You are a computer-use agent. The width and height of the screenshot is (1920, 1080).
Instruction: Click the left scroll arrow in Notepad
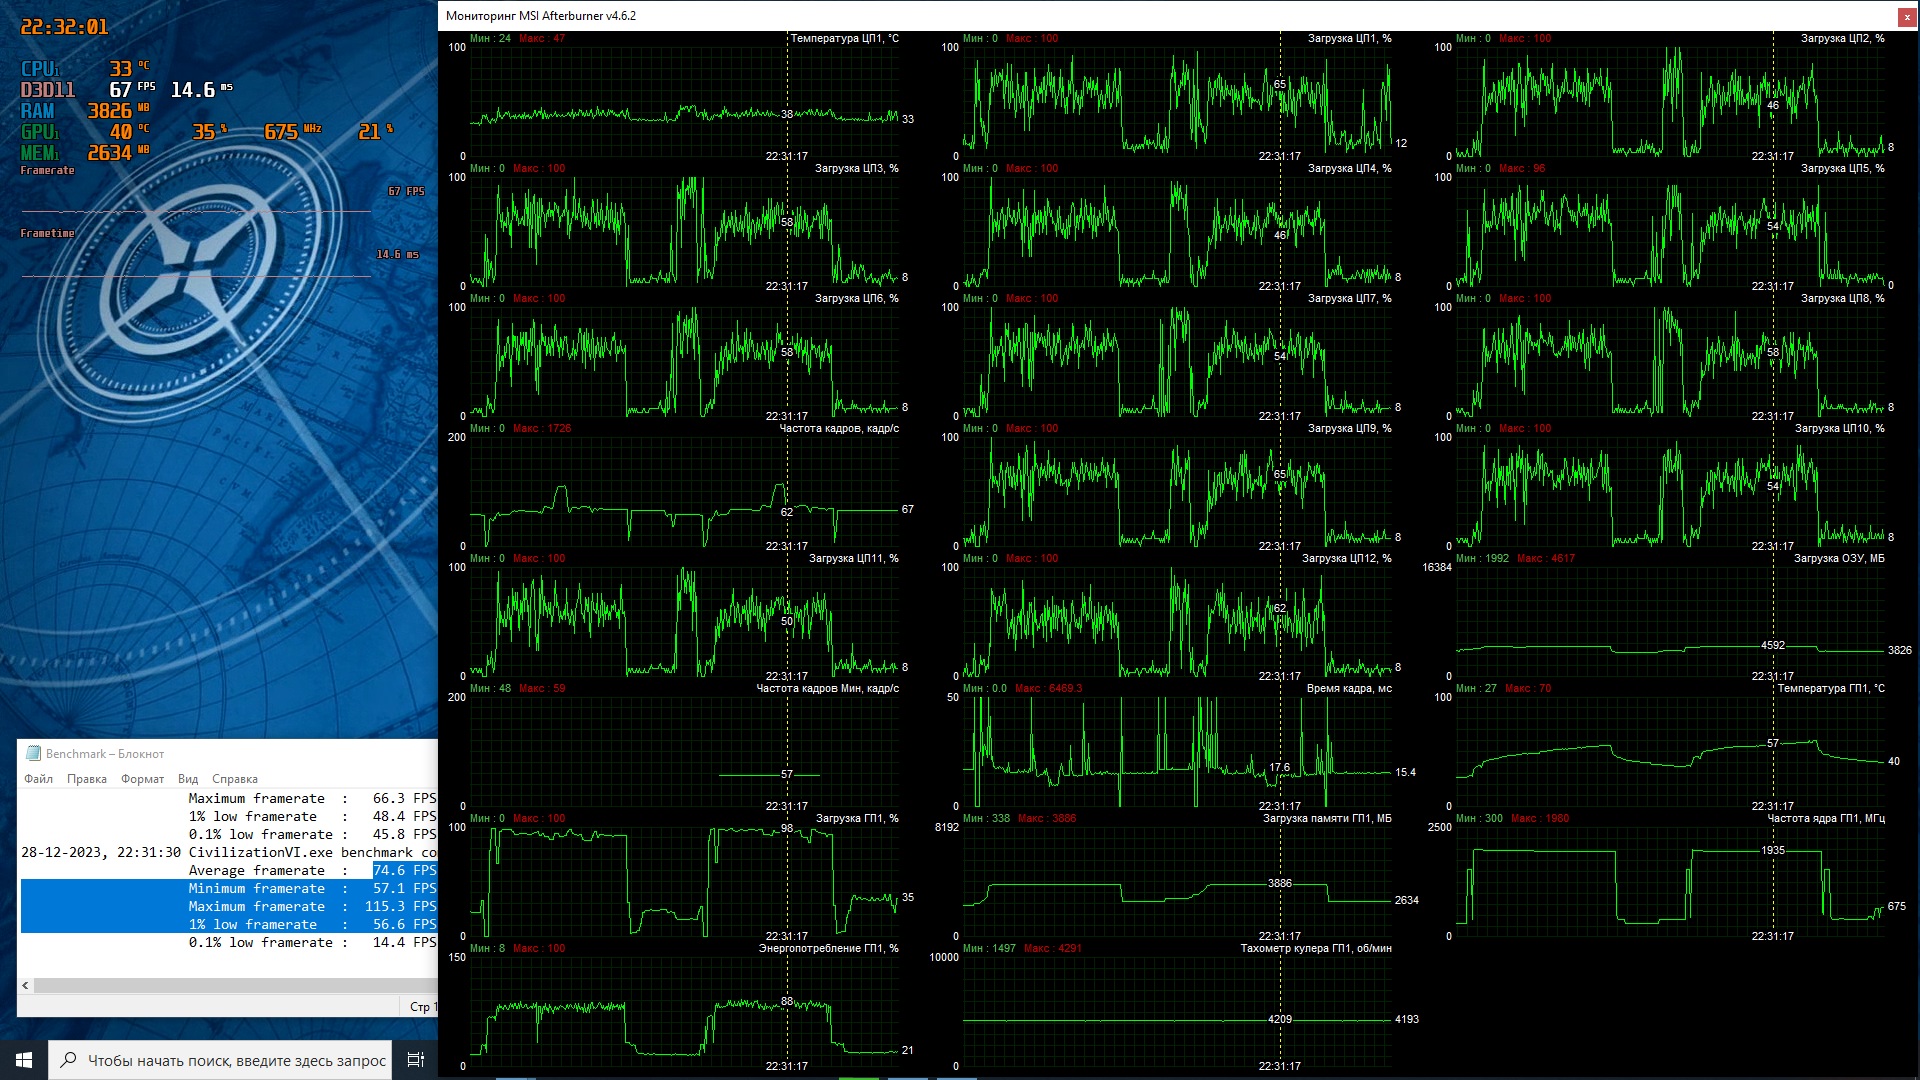pos(25,985)
